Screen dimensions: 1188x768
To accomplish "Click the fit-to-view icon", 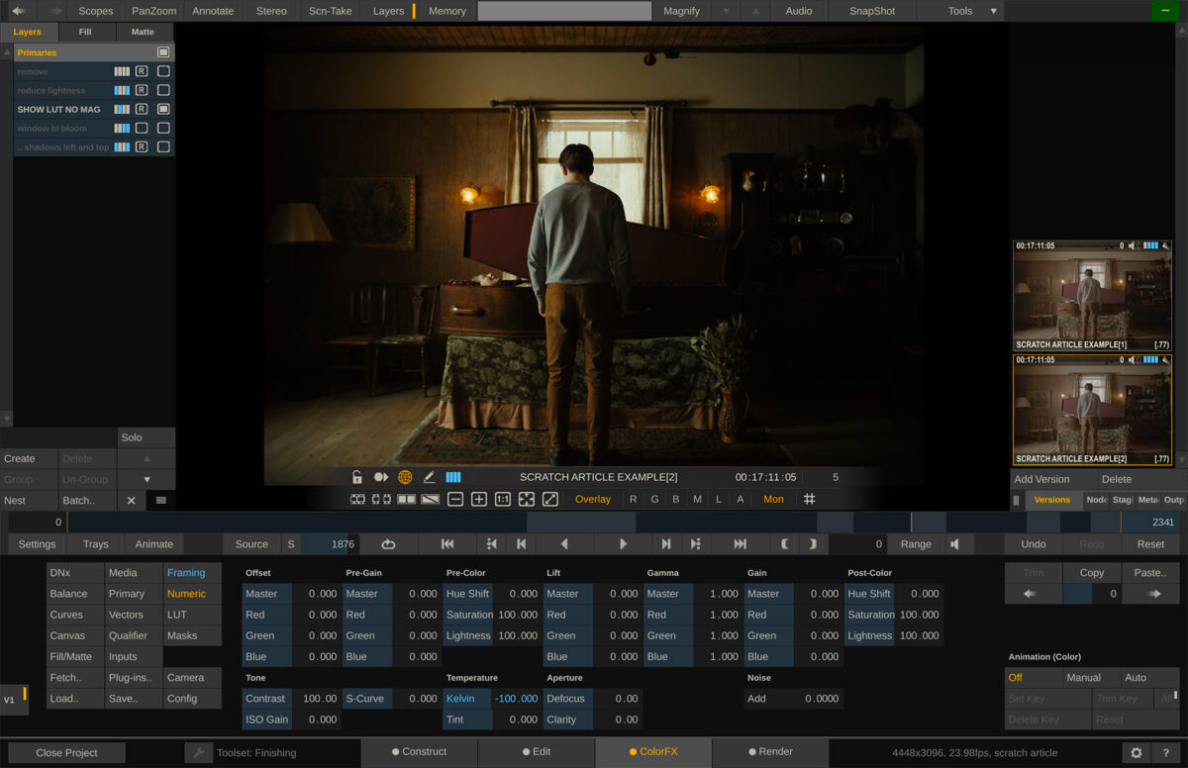I will [x=527, y=499].
